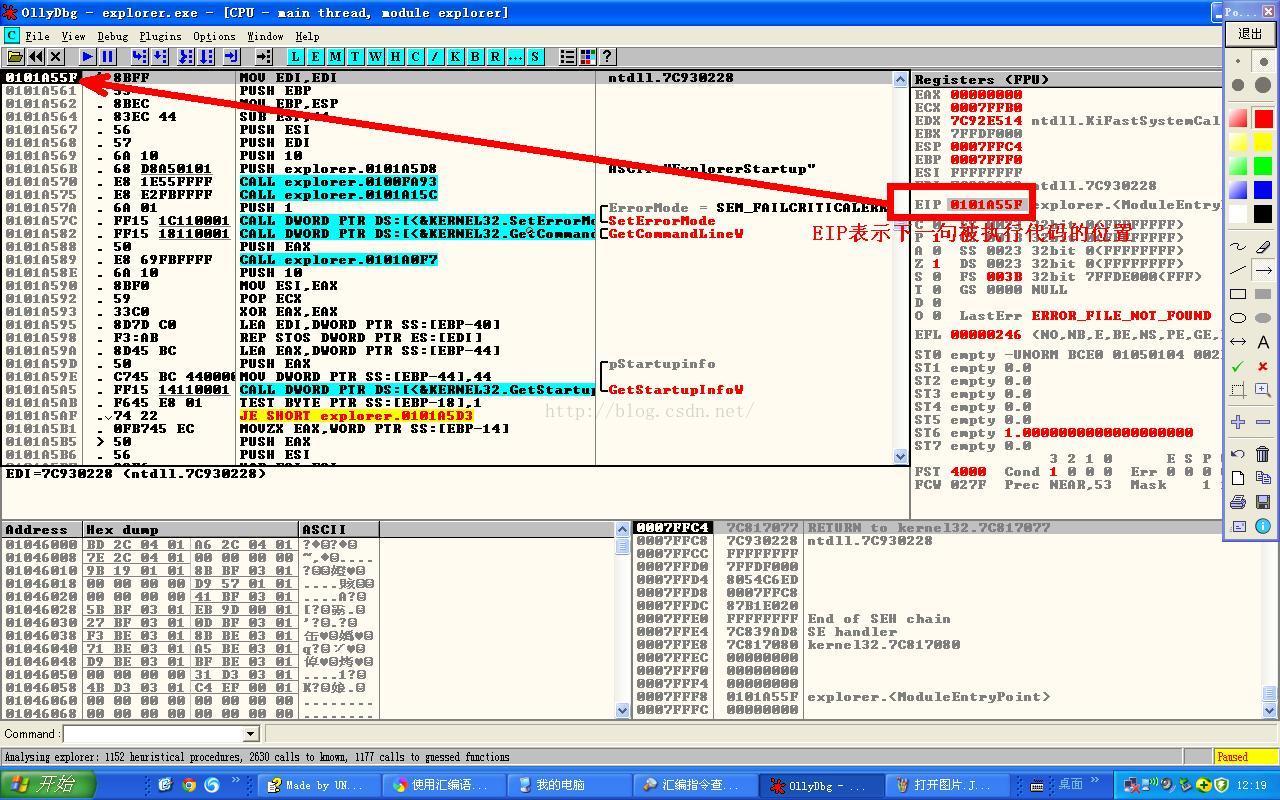Click the Run program play icon
The image size is (1280, 800).
[88, 57]
